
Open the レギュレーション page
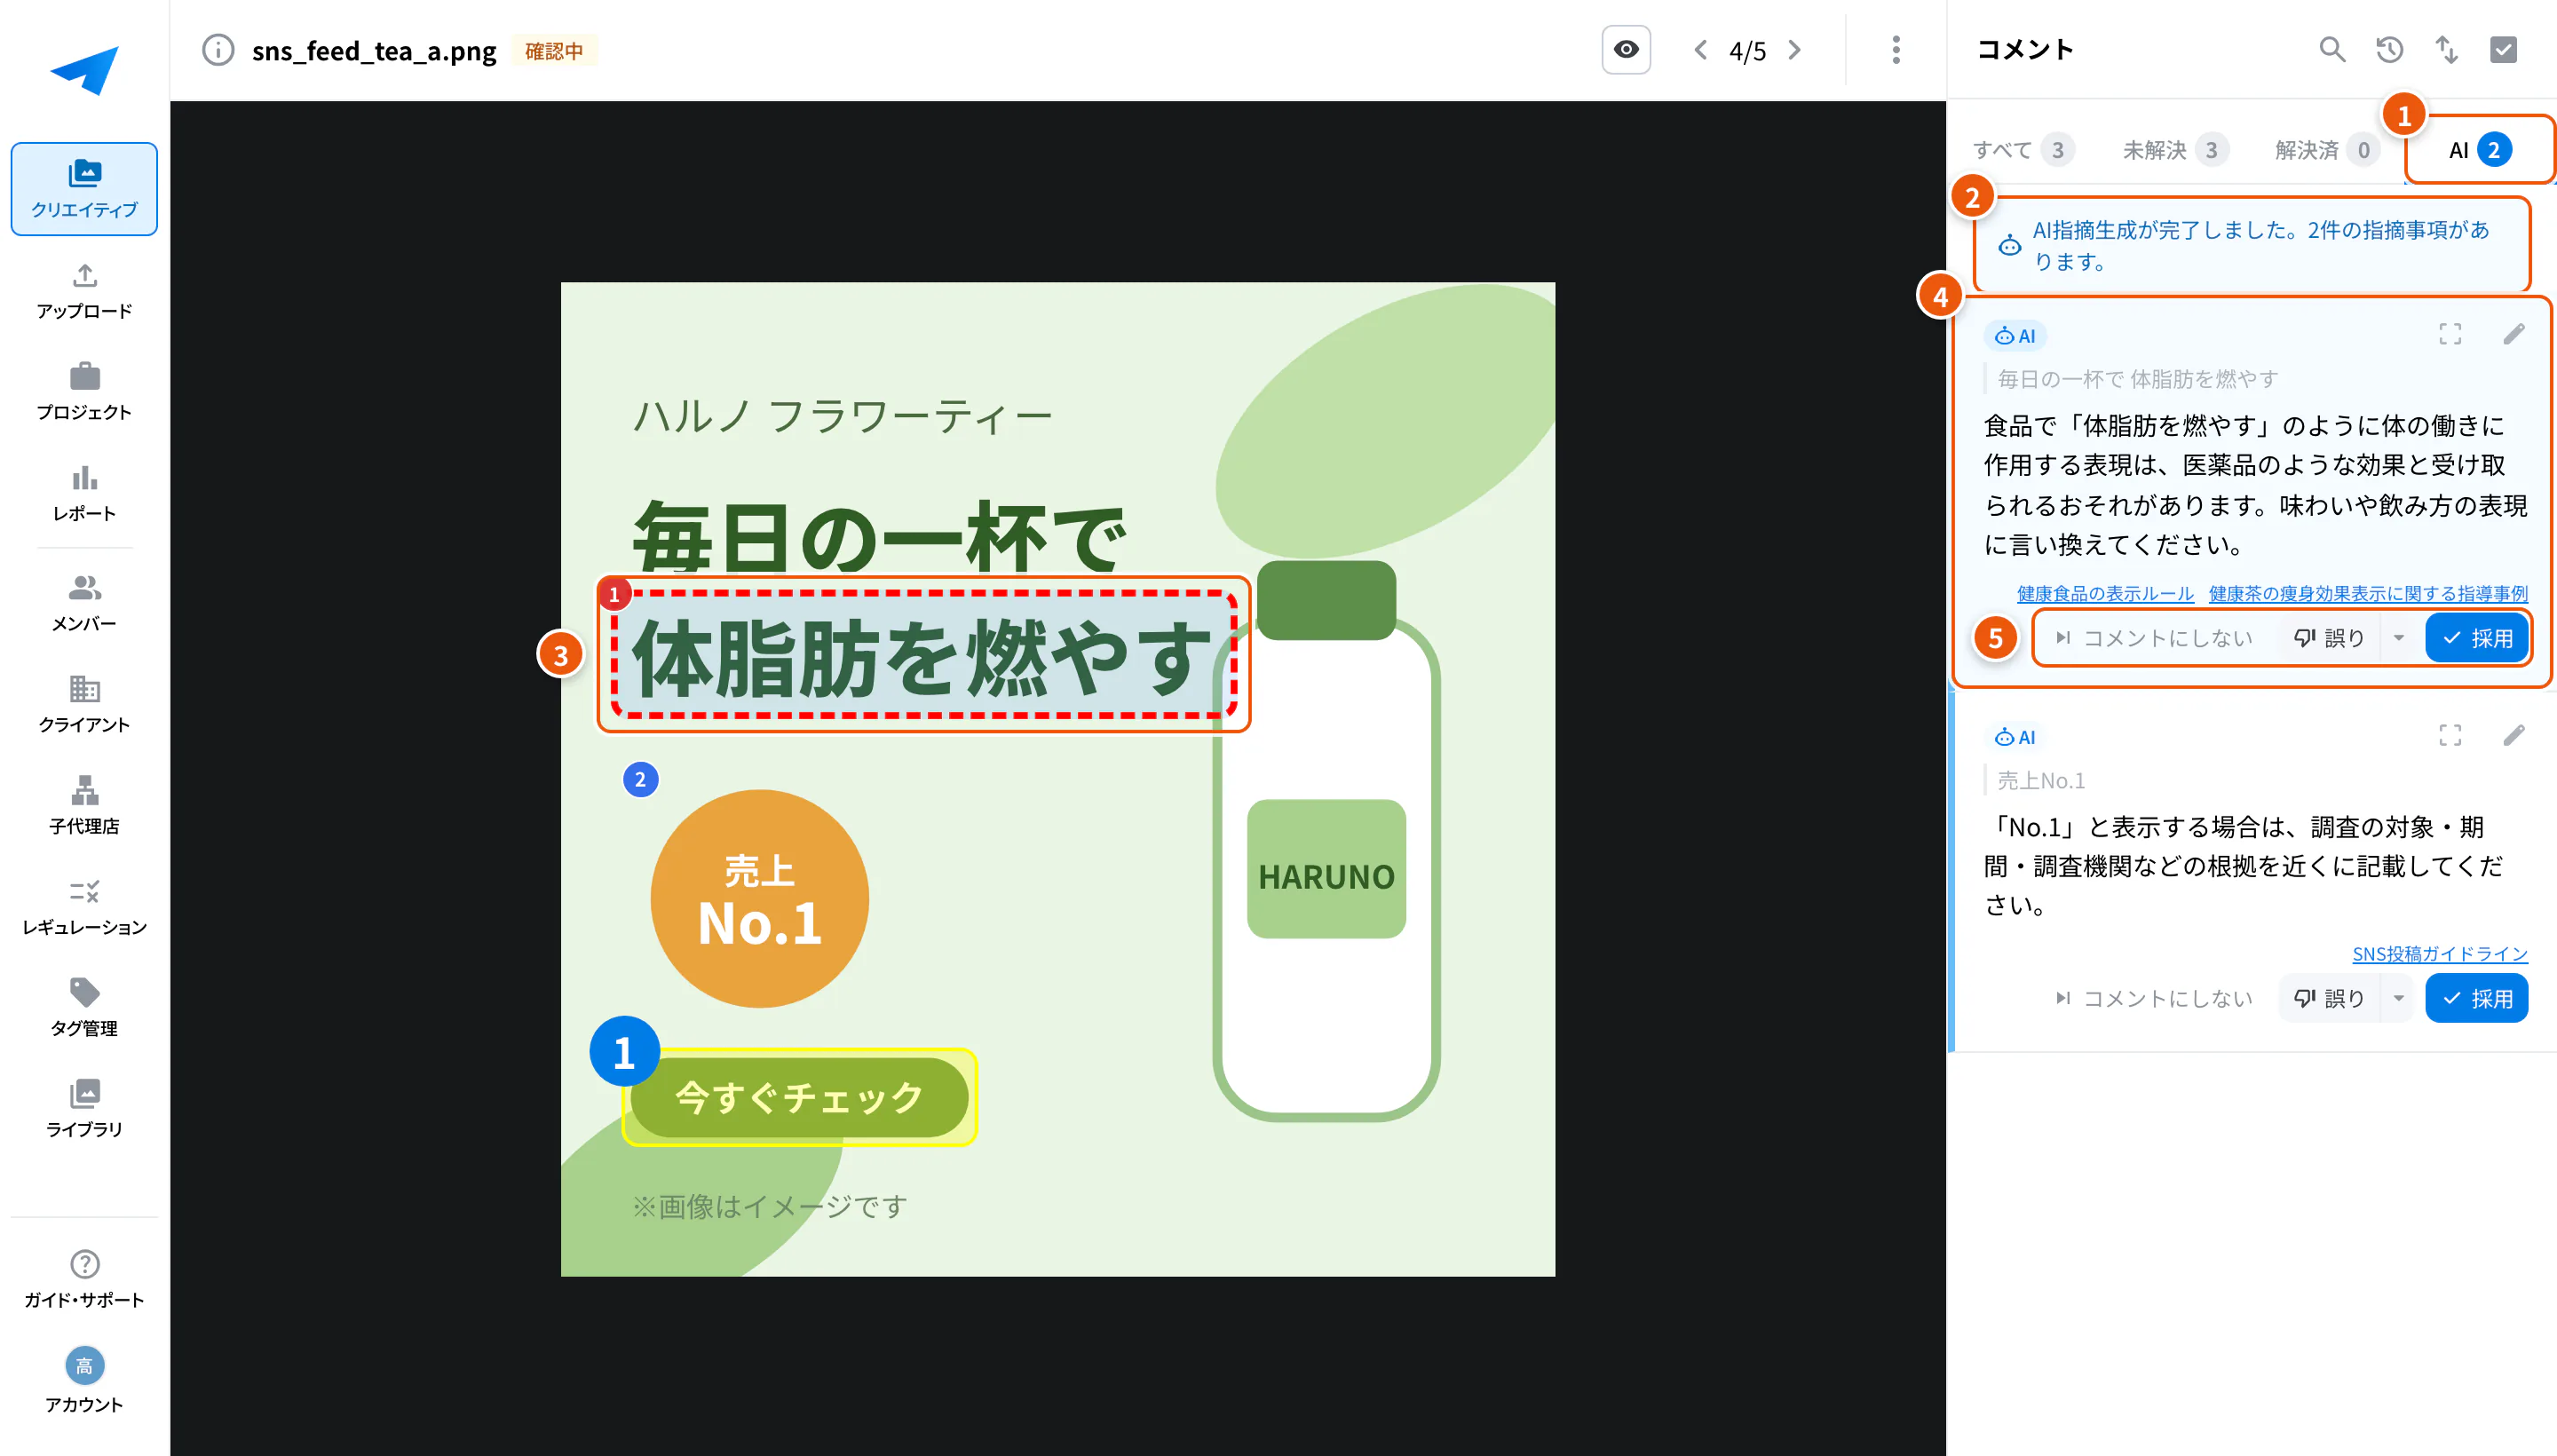click(84, 907)
